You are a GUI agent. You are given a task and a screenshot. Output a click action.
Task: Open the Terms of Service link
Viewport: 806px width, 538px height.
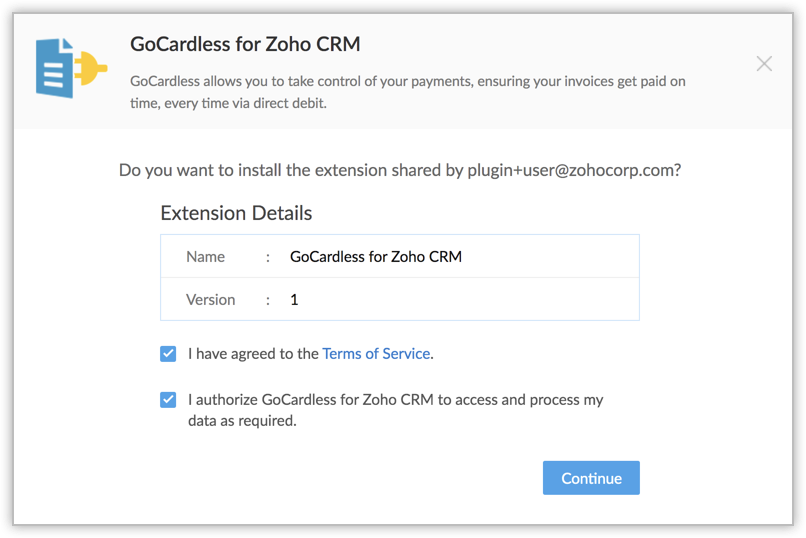pyautogui.click(x=376, y=354)
